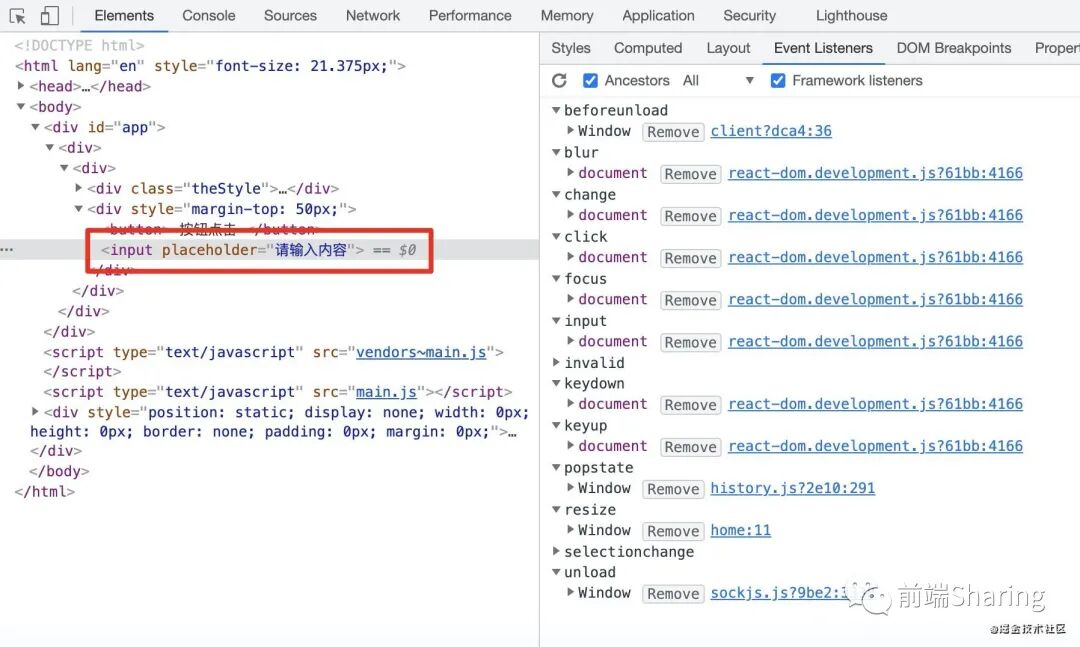Collapse the click event group

(556, 236)
